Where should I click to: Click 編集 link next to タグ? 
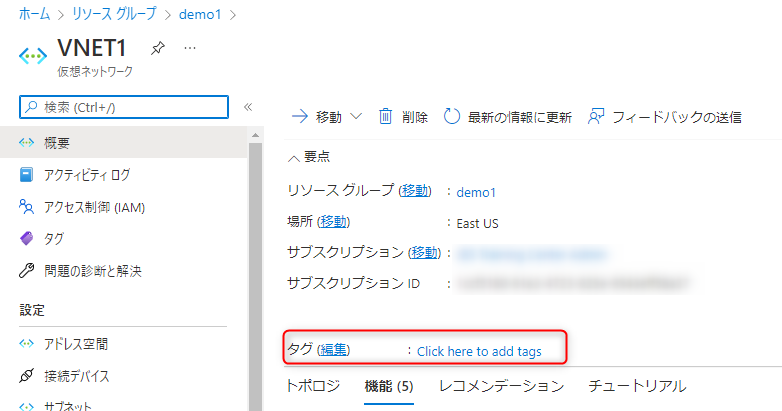click(x=333, y=350)
